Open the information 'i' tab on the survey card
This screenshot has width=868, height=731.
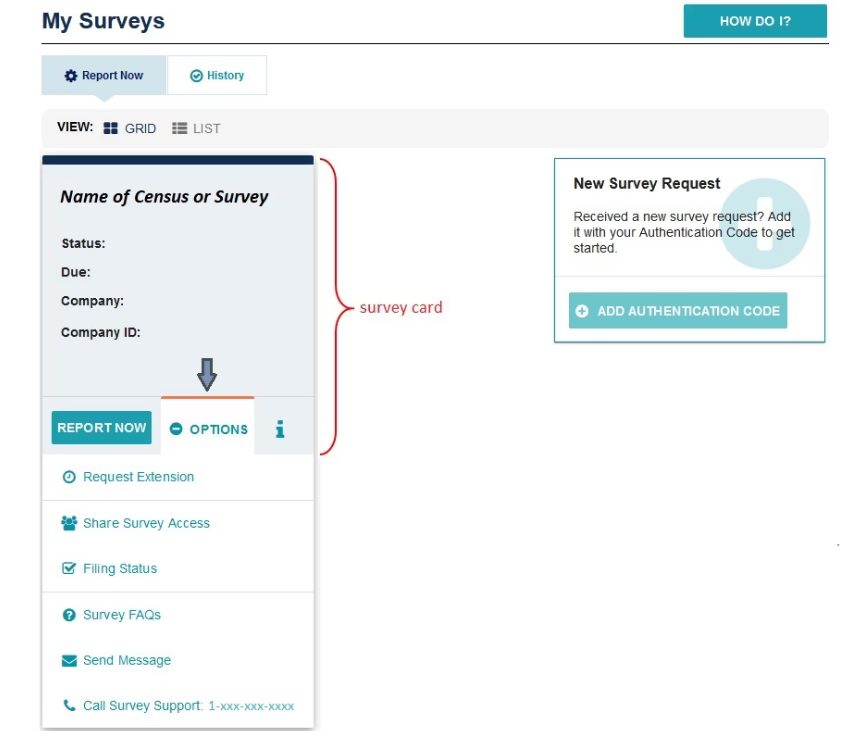click(x=281, y=428)
